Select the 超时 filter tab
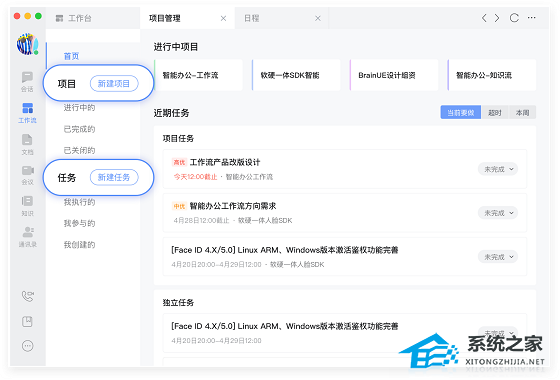 click(x=495, y=112)
